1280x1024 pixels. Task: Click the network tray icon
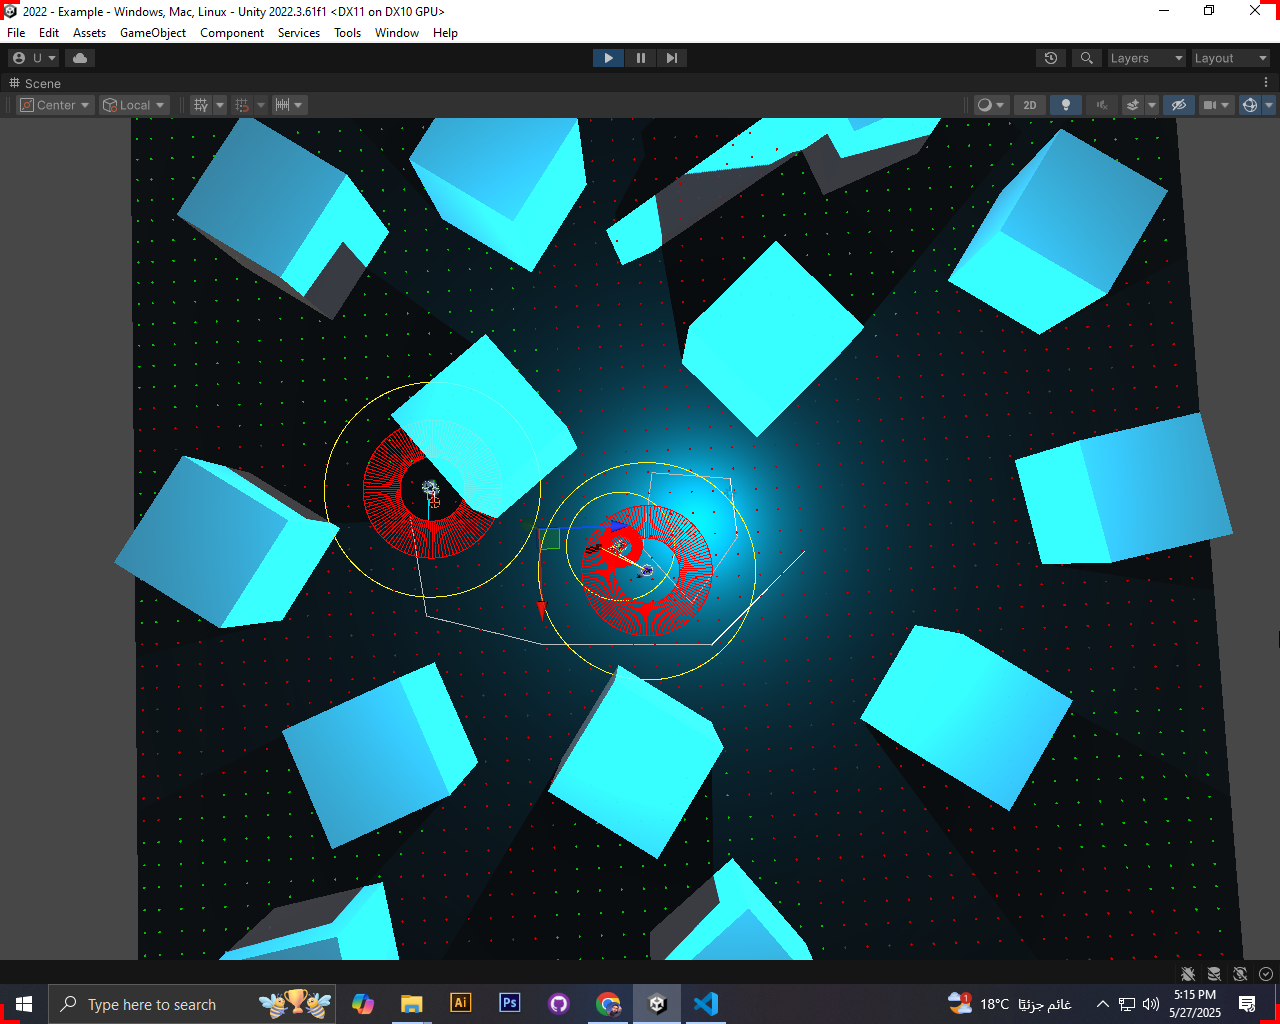tap(1127, 1004)
